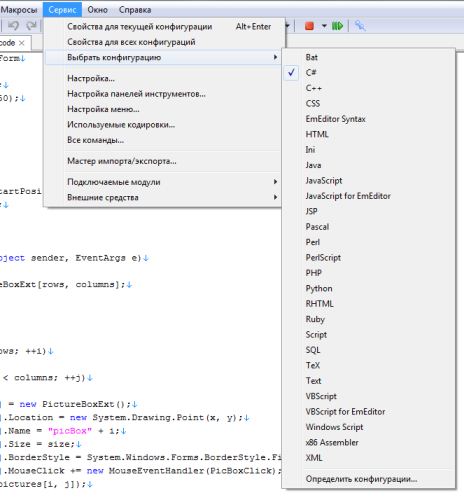Viewport: 464px width, 500px height.
Task: Close the code tab with its X
Action: pos(22,43)
